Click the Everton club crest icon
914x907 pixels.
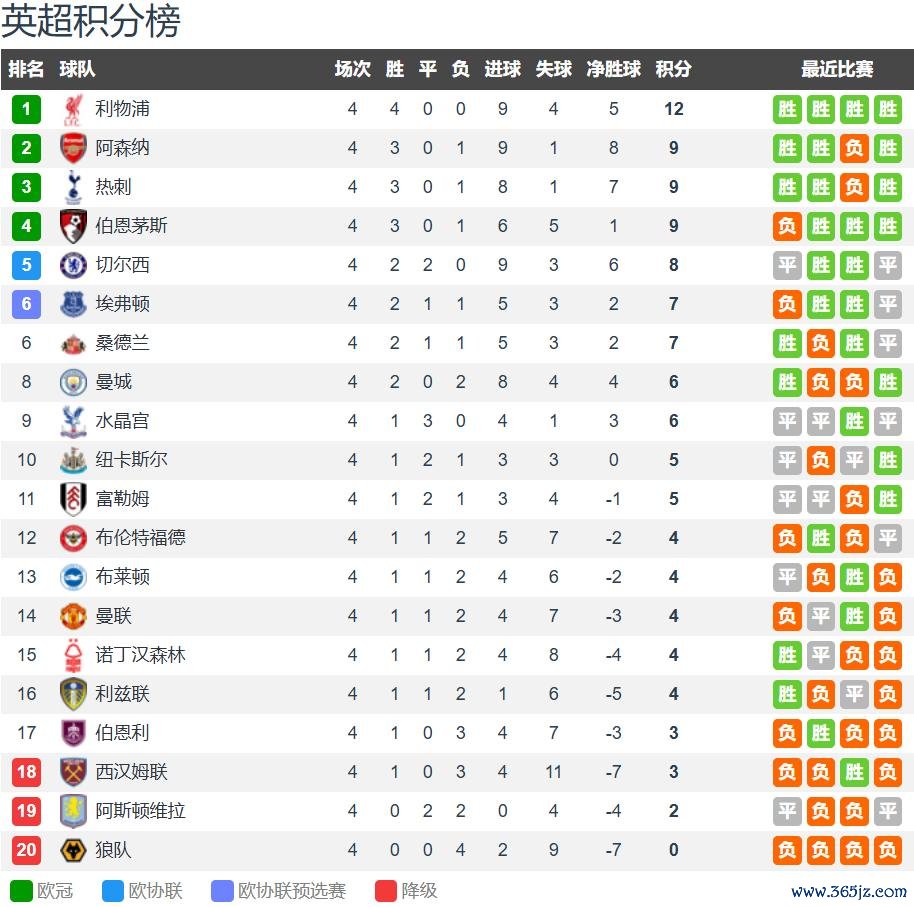(73, 304)
